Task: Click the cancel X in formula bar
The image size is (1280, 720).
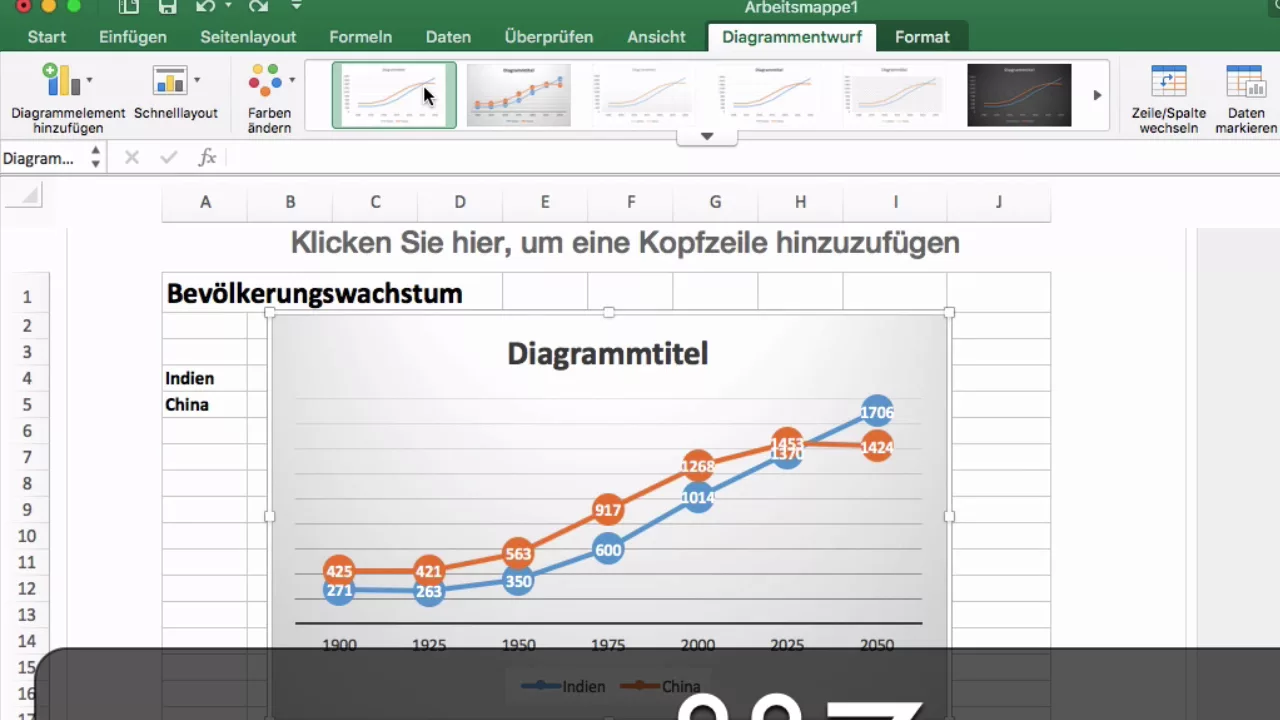Action: click(x=131, y=158)
